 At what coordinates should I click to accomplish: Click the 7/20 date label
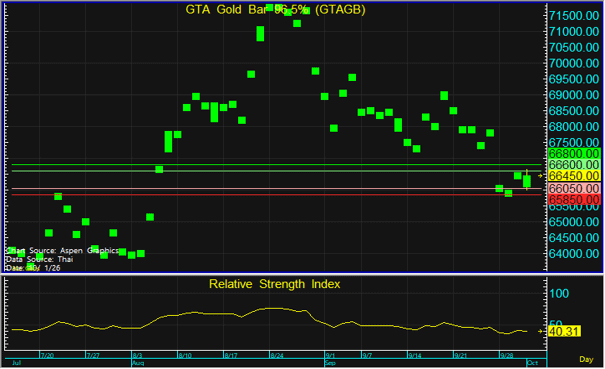[x=47, y=355]
